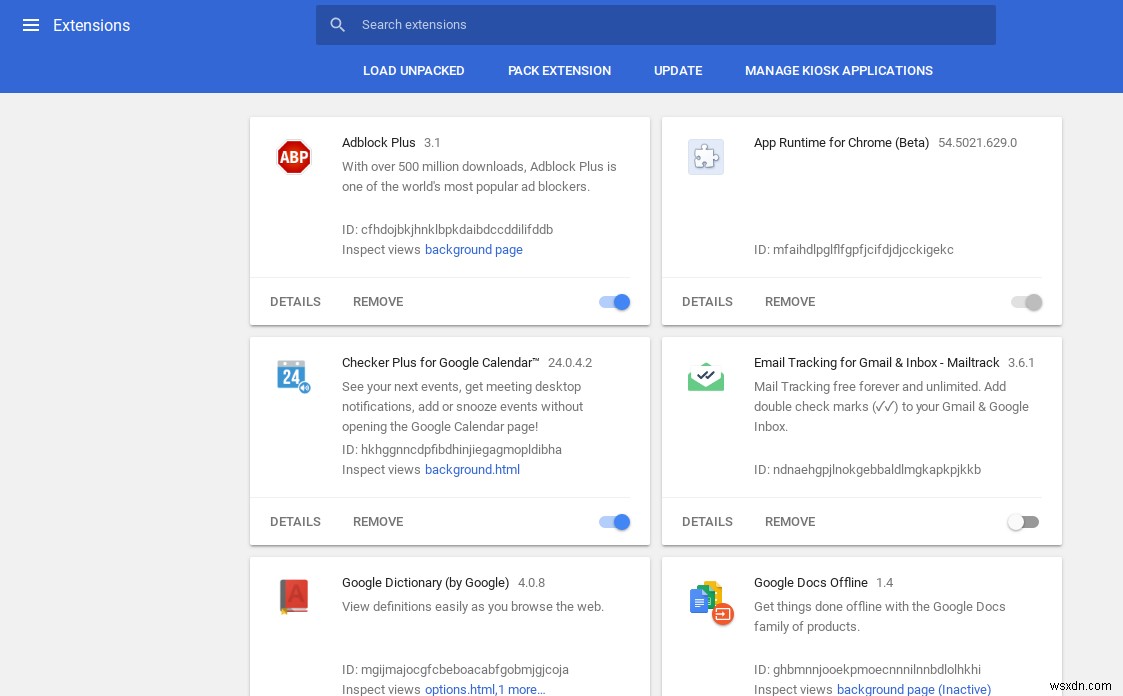Click the UPDATE button
This screenshot has height=696, width=1123.
[x=678, y=71]
